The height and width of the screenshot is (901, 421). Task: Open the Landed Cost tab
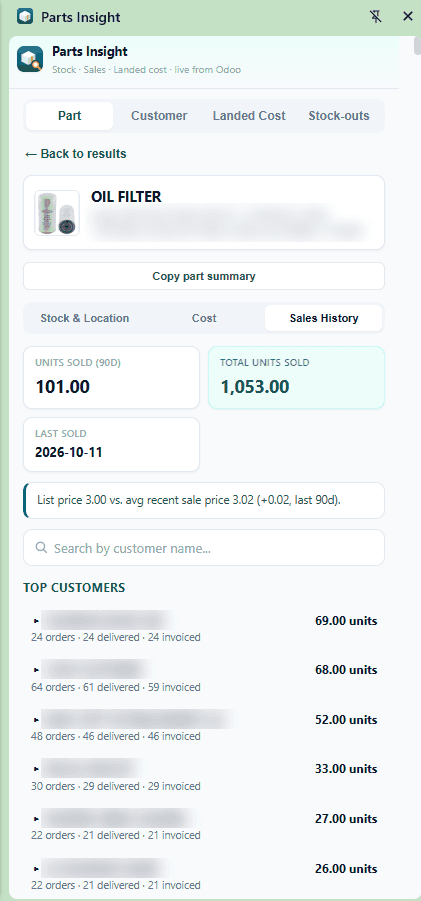tap(249, 116)
